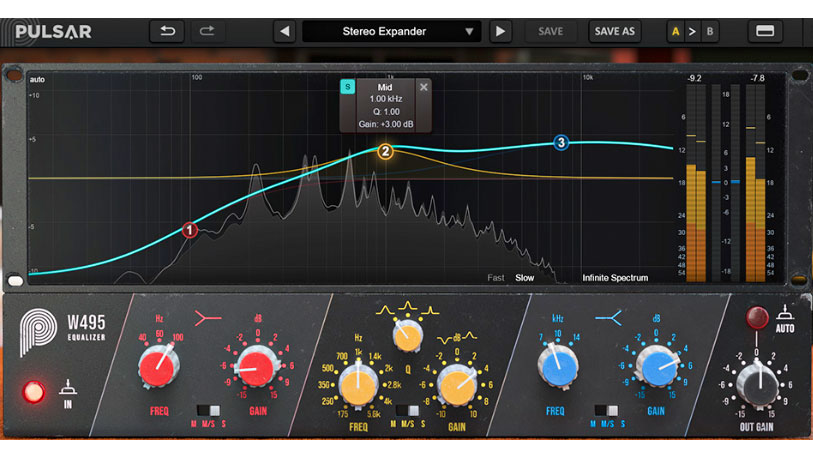Click the SAVE AS button
This screenshot has height=458, width=813.
pyautogui.click(x=614, y=32)
